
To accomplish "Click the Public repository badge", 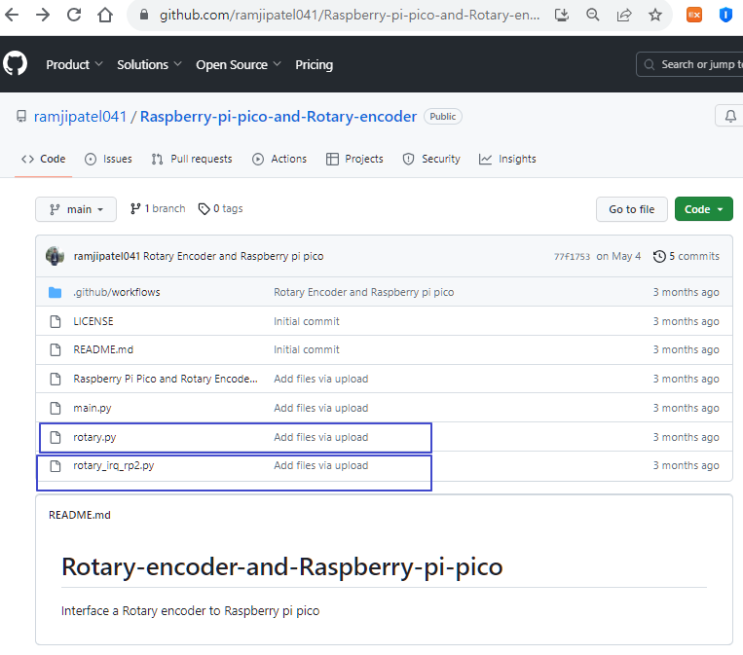I will pyautogui.click(x=443, y=117).
